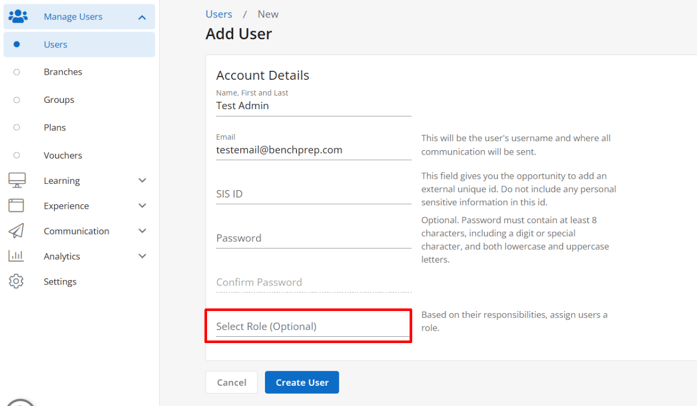This screenshot has width=697, height=406.
Task: Click the Settings gear icon
Action: click(x=16, y=281)
